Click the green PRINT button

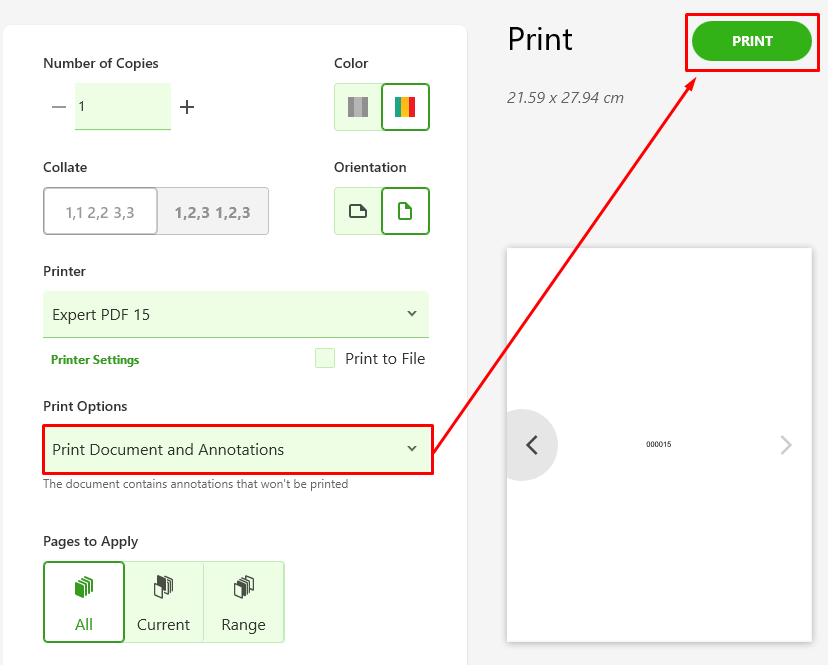(x=752, y=41)
